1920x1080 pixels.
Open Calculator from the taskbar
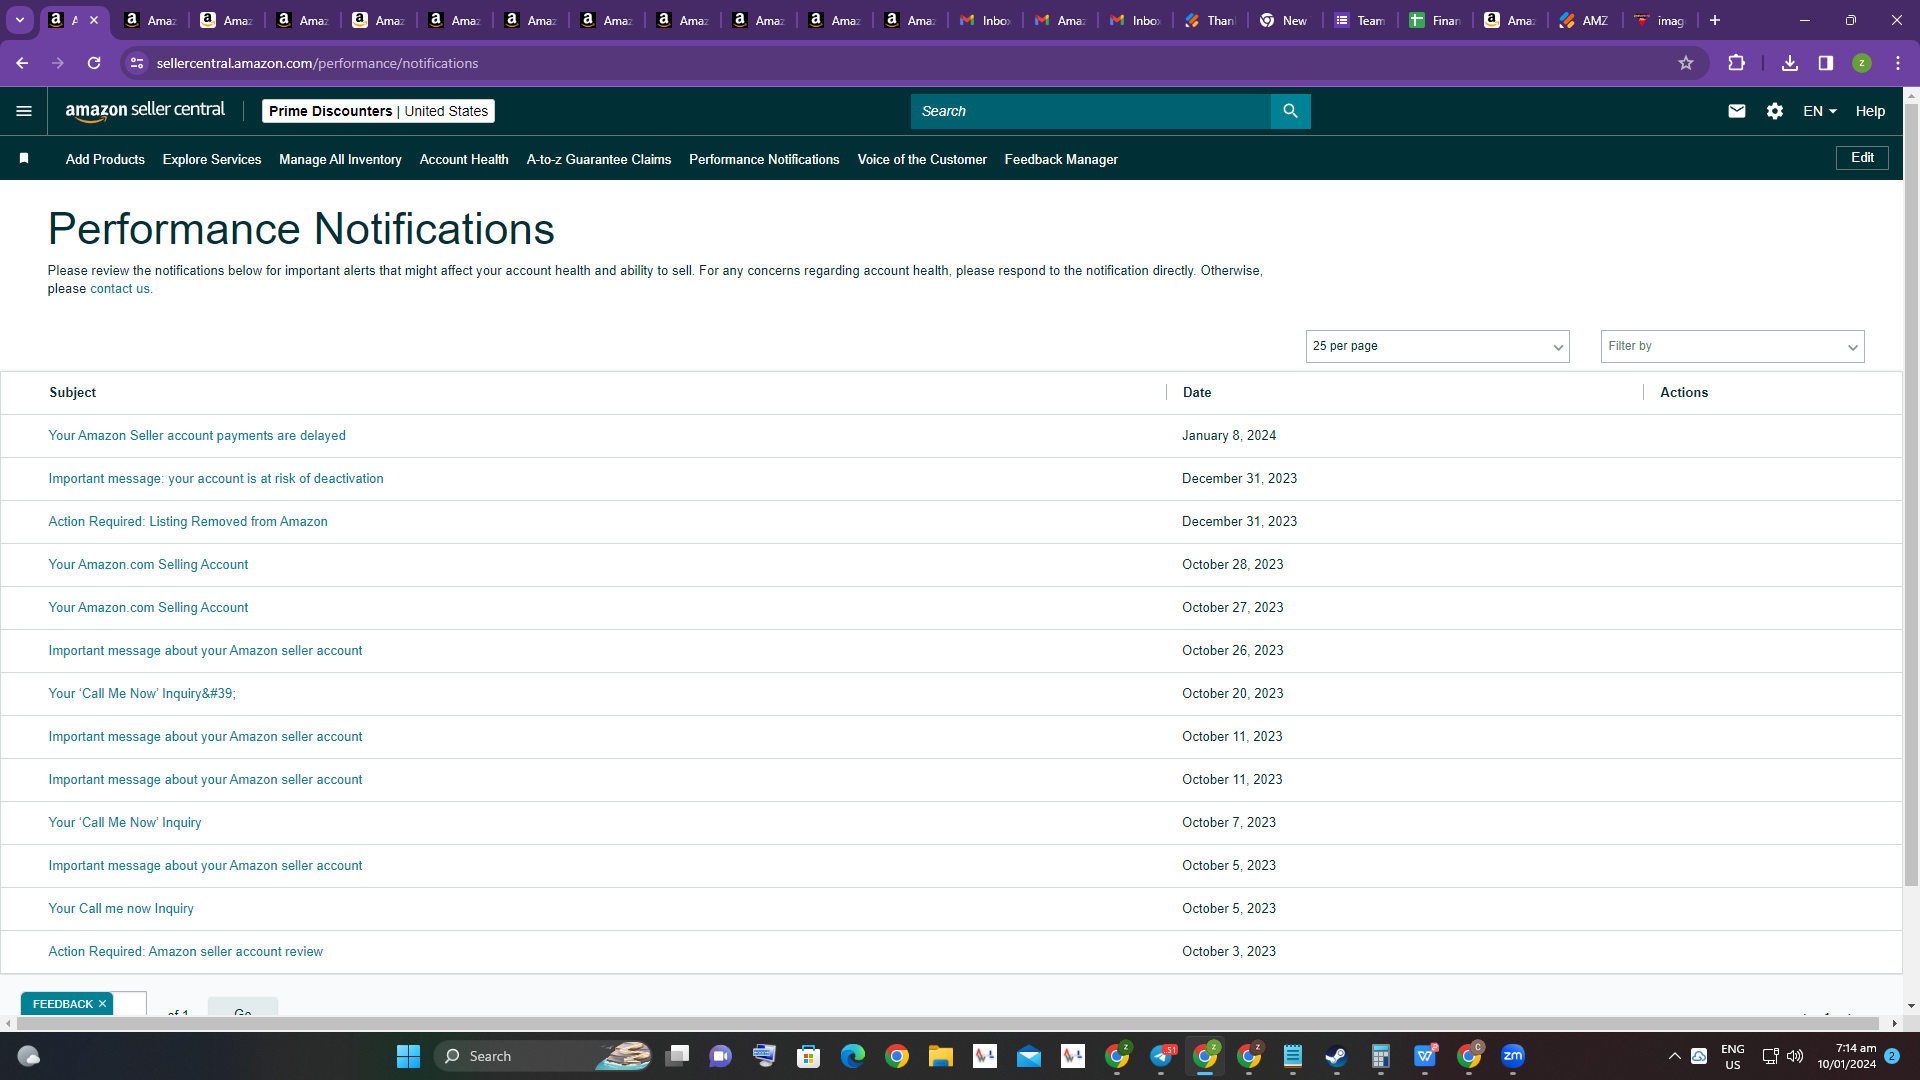[1381, 1056]
